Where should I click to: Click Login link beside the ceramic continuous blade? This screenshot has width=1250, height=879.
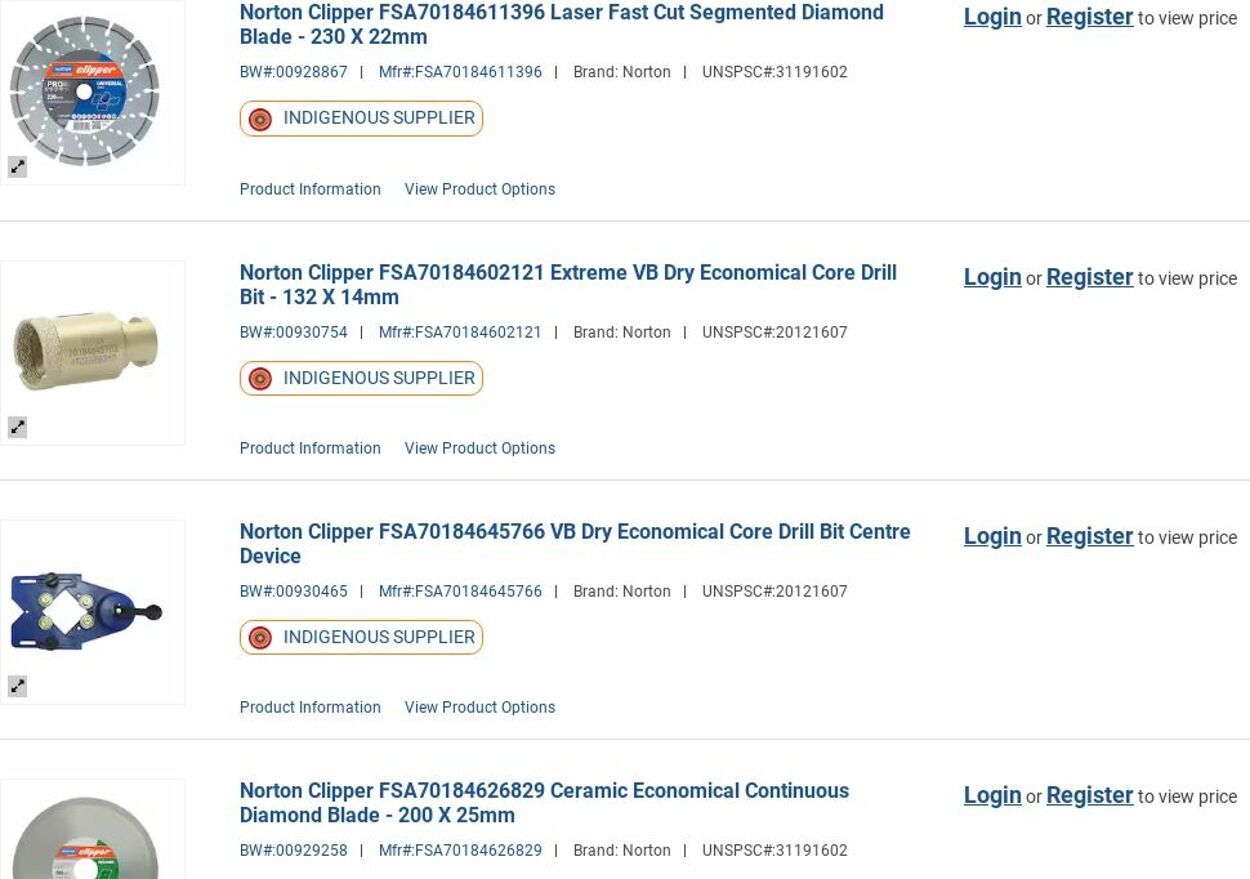(x=992, y=795)
